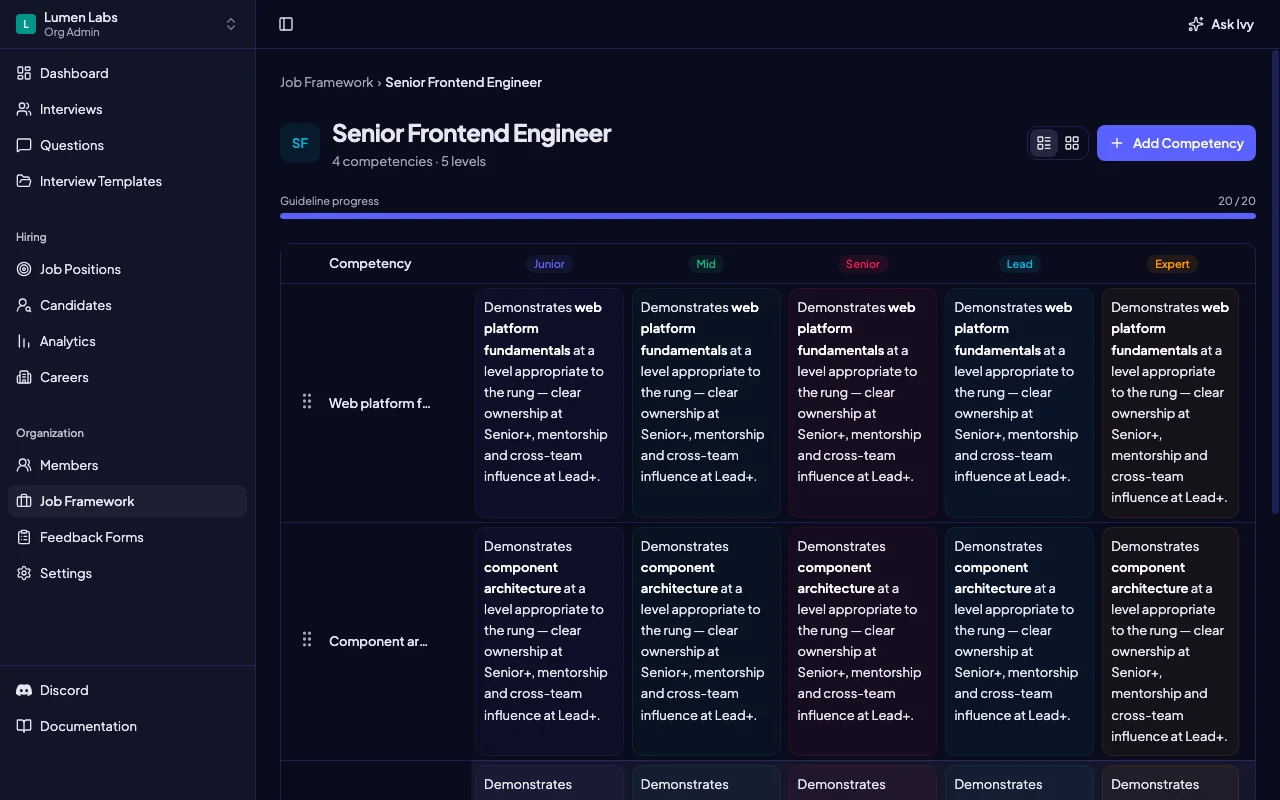This screenshot has width=1280, height=800.
Task: Click the Careers building icon
Action: click(x=24, y=377)
